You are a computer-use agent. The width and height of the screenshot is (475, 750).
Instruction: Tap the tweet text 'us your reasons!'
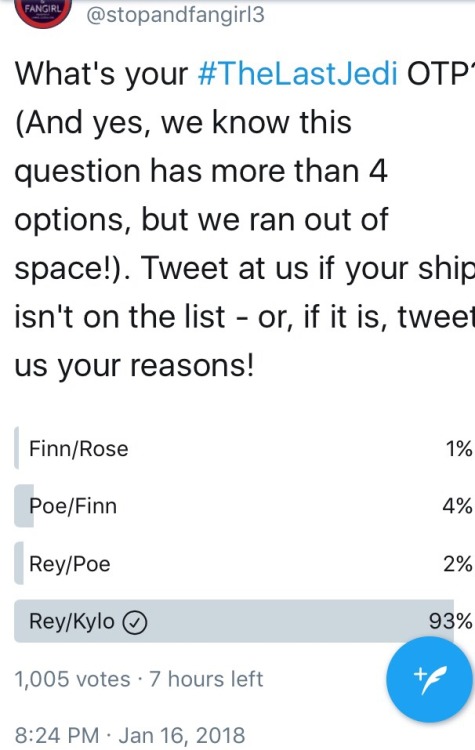tap(134, 366)
